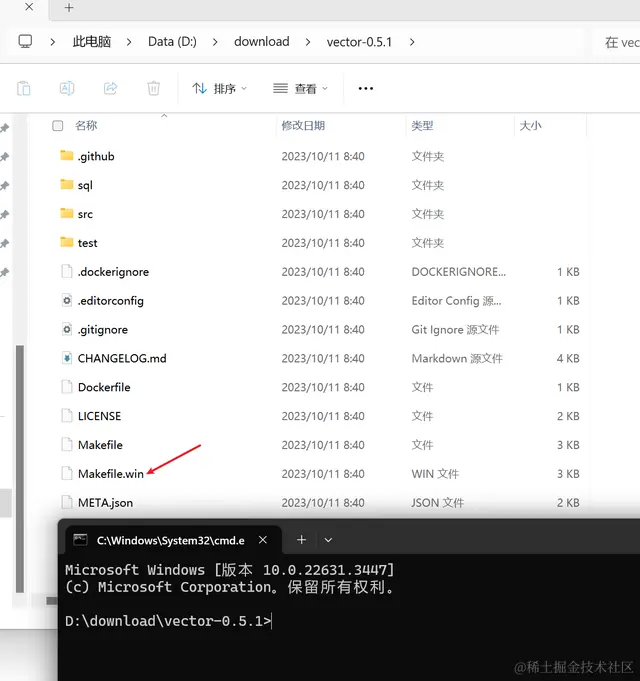The image size is (640, 681).
Task: Select the .dockerignore file icon
Action: click(x=67, y=271)
